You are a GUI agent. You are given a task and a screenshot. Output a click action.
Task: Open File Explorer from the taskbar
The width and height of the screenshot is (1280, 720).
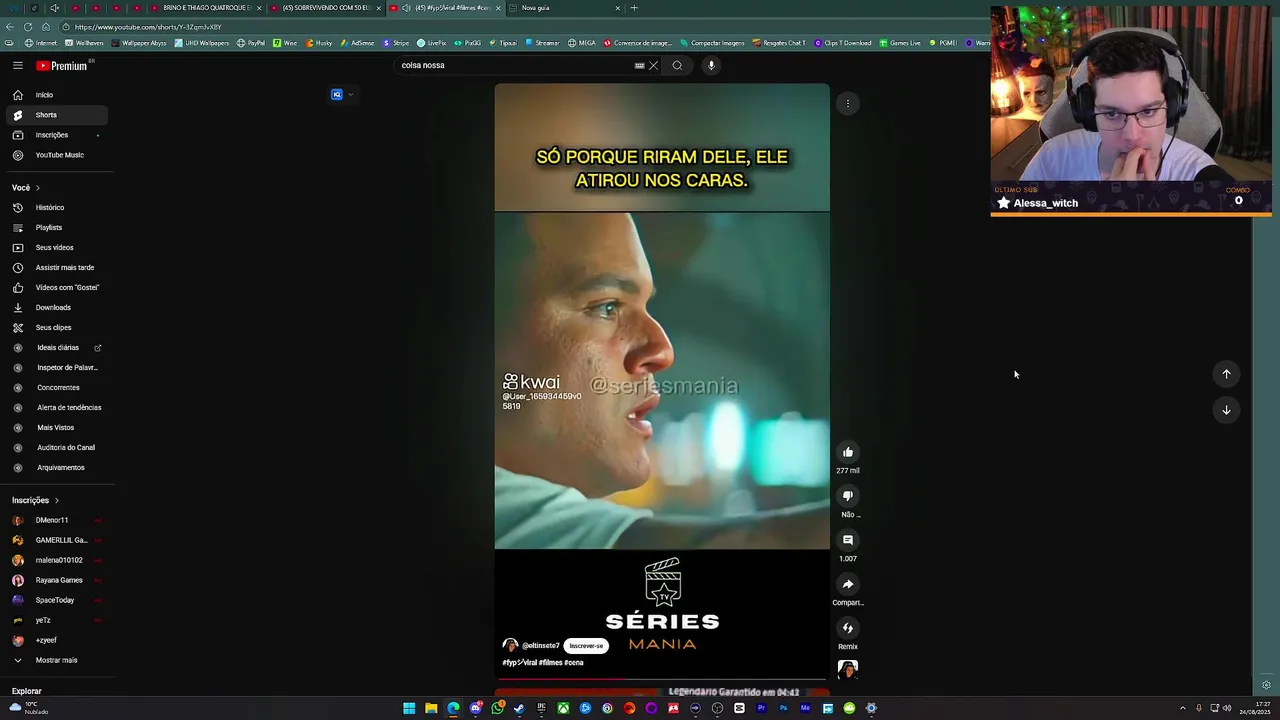coord(431,709)
